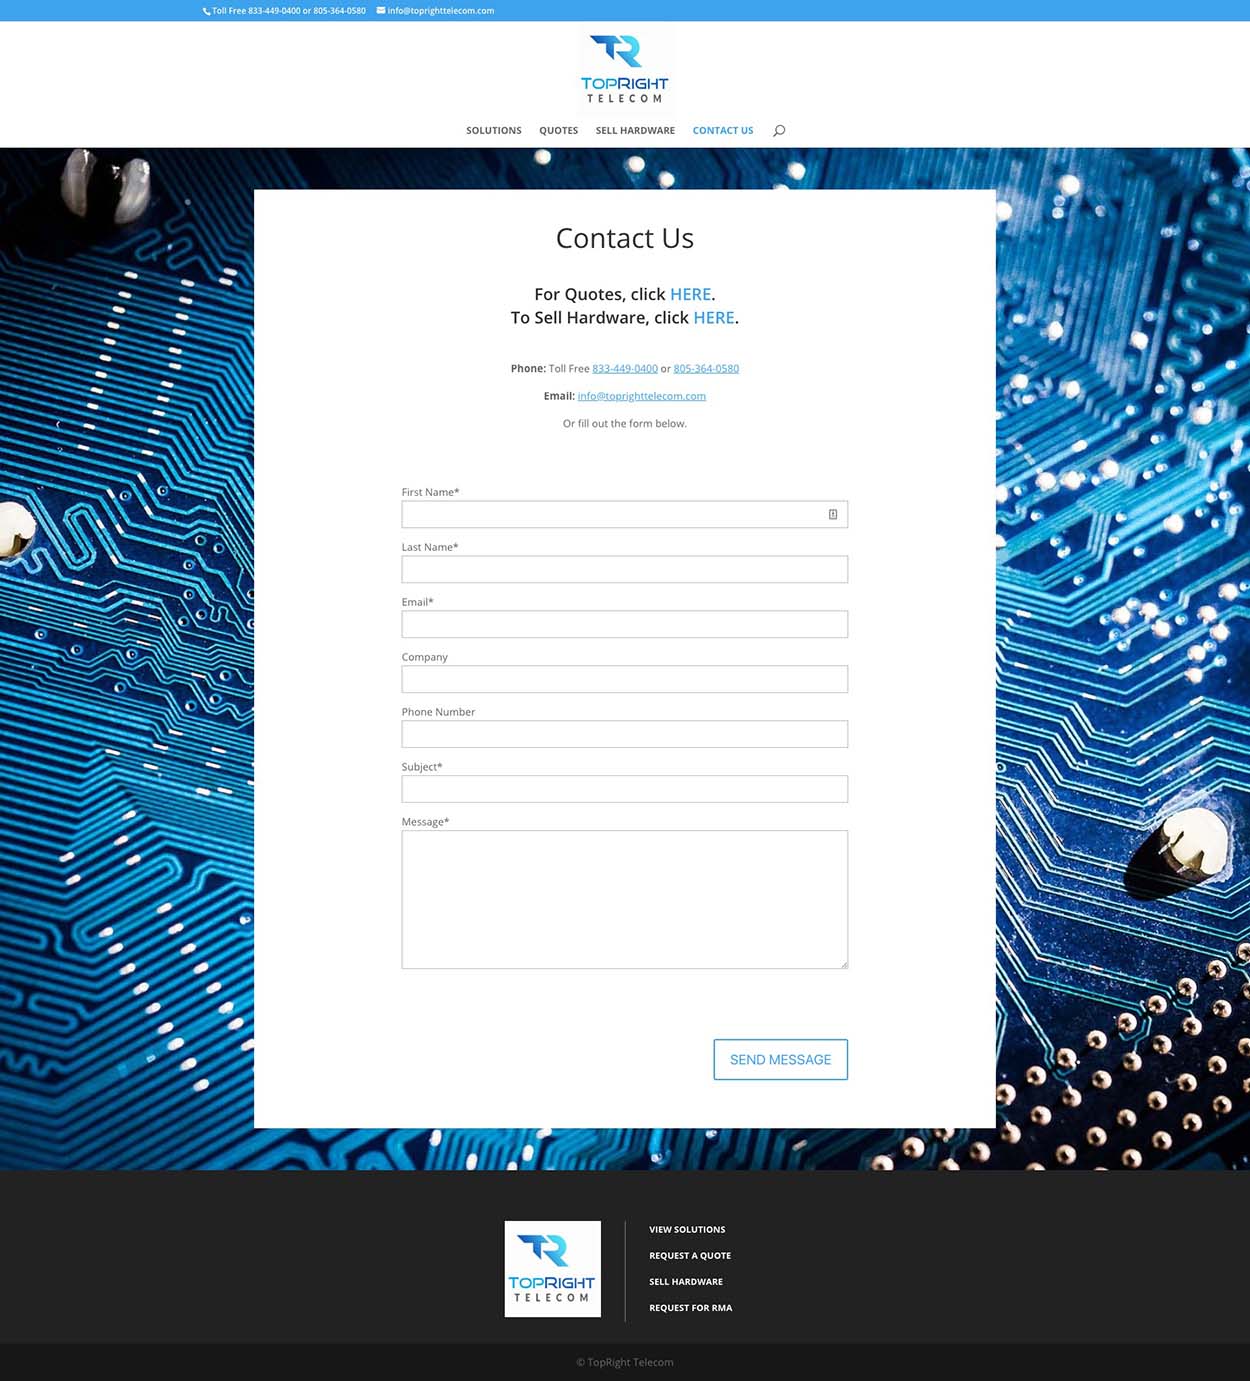Click the autofill icon in First Name field
1250x1381 pixels.
(x=833, y=514)
